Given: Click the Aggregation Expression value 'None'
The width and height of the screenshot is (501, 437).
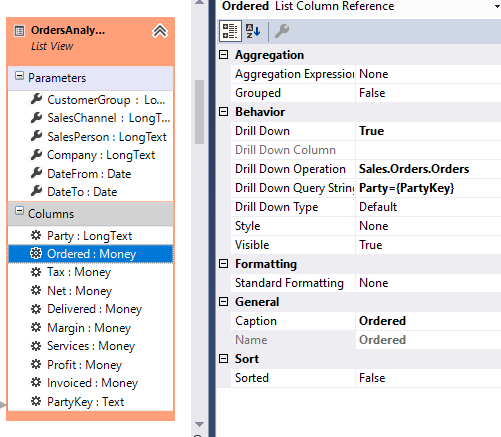Looking at the screenshot, I should [x=428, y=74].
